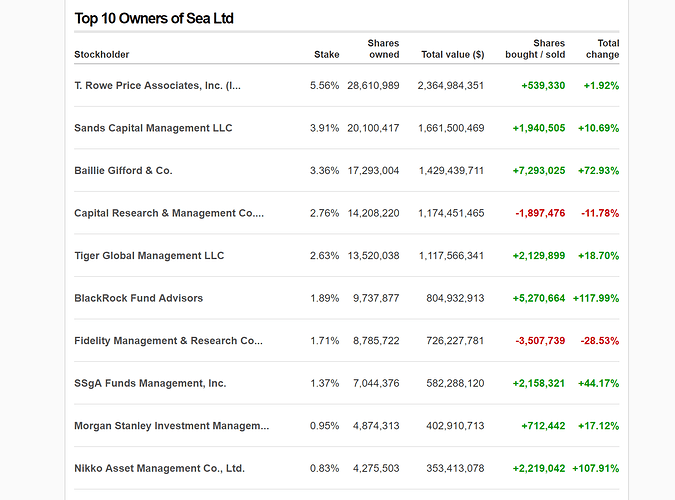Click the Stockholder column header
The height and width of the screenshot is (500, 675).
click(102, 55)
